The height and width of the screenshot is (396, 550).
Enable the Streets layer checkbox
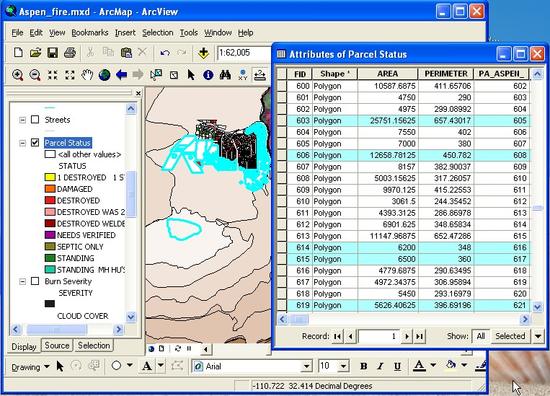click(x=35, y=120)
